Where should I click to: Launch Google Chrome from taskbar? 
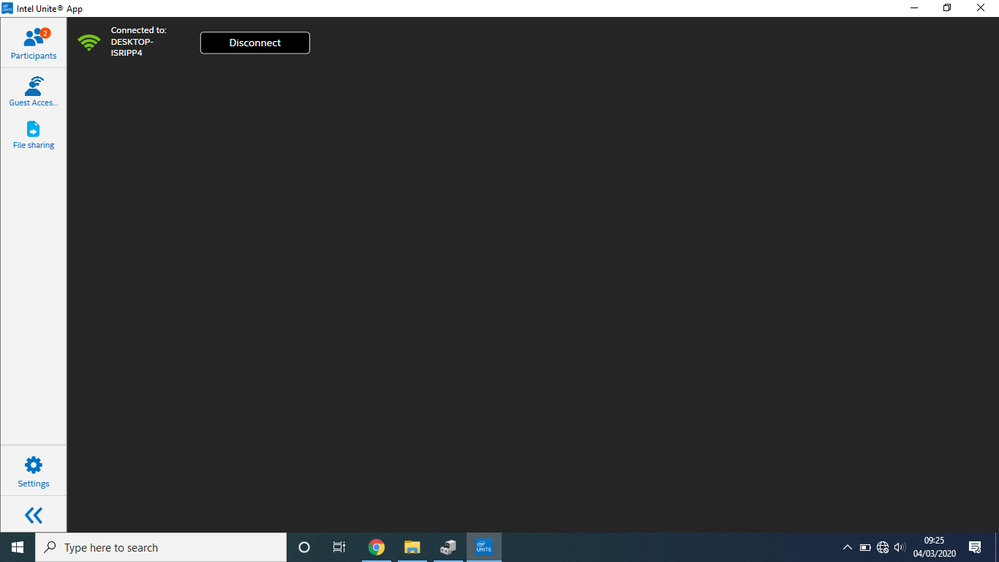(377, 547)
